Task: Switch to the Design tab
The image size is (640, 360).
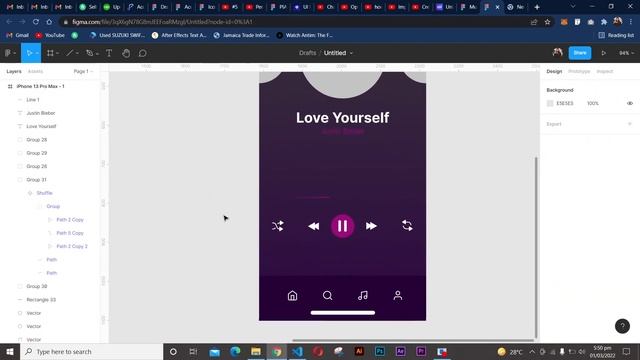Action: click(x=554, y=71)
